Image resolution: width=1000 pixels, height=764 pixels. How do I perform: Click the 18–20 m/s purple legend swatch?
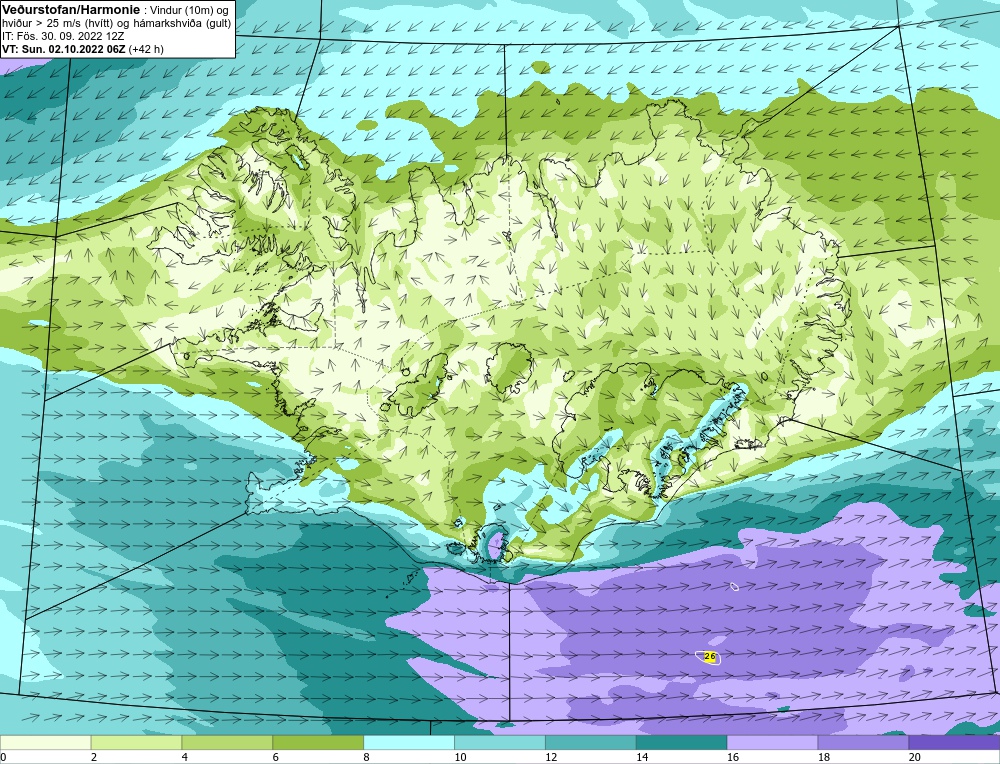click(x=863, y=742)
